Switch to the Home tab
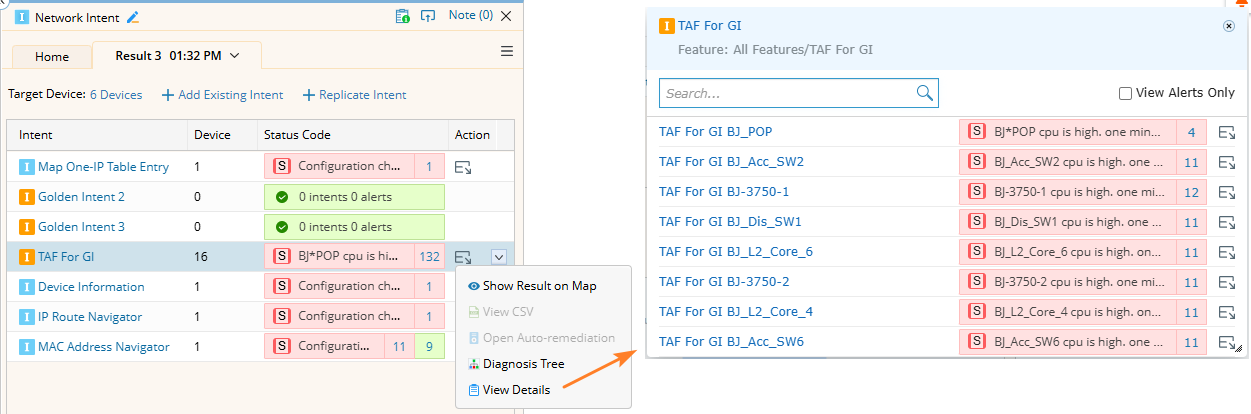The image size is (1251, 414). [52, 57]
